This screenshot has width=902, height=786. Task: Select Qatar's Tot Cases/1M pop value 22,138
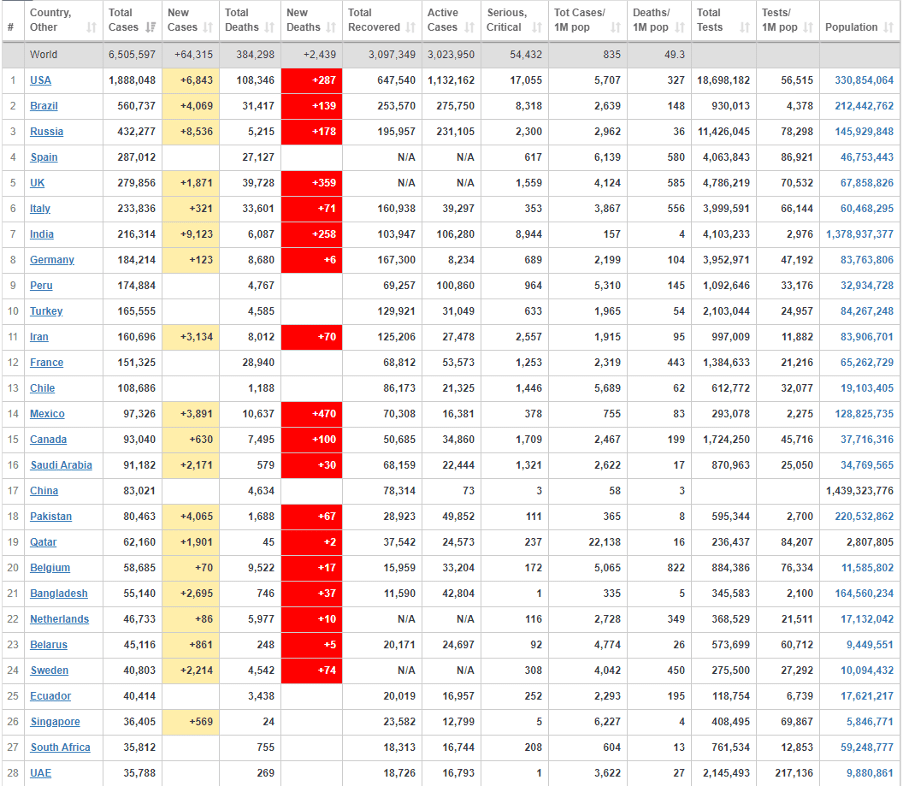point(605,542)
